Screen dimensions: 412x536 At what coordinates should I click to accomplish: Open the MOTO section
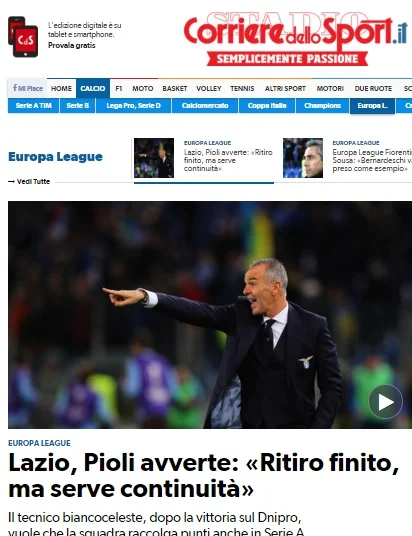click(x=143, y=89)
